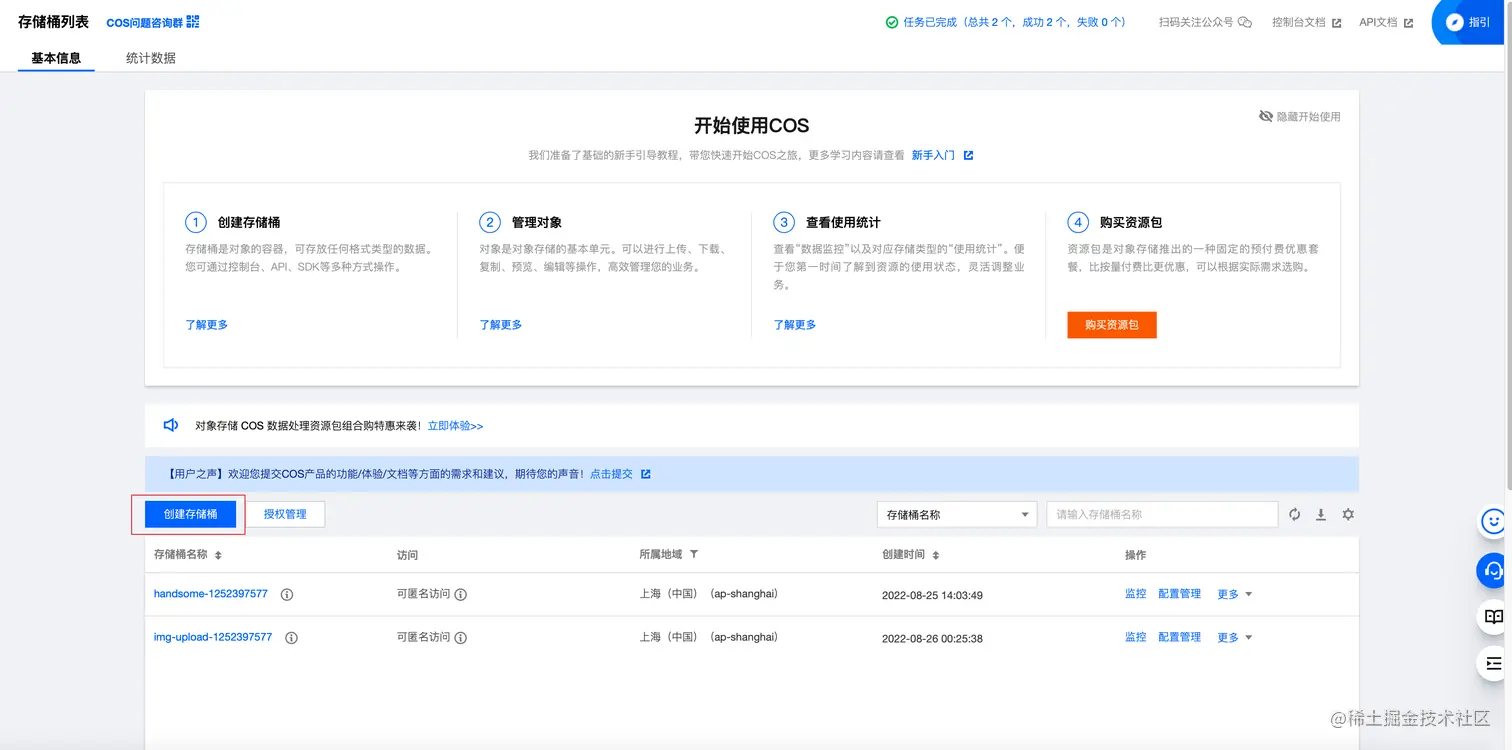
Task: Open the handsome-1252397577 bucket
Action: (x=211, y=594)
